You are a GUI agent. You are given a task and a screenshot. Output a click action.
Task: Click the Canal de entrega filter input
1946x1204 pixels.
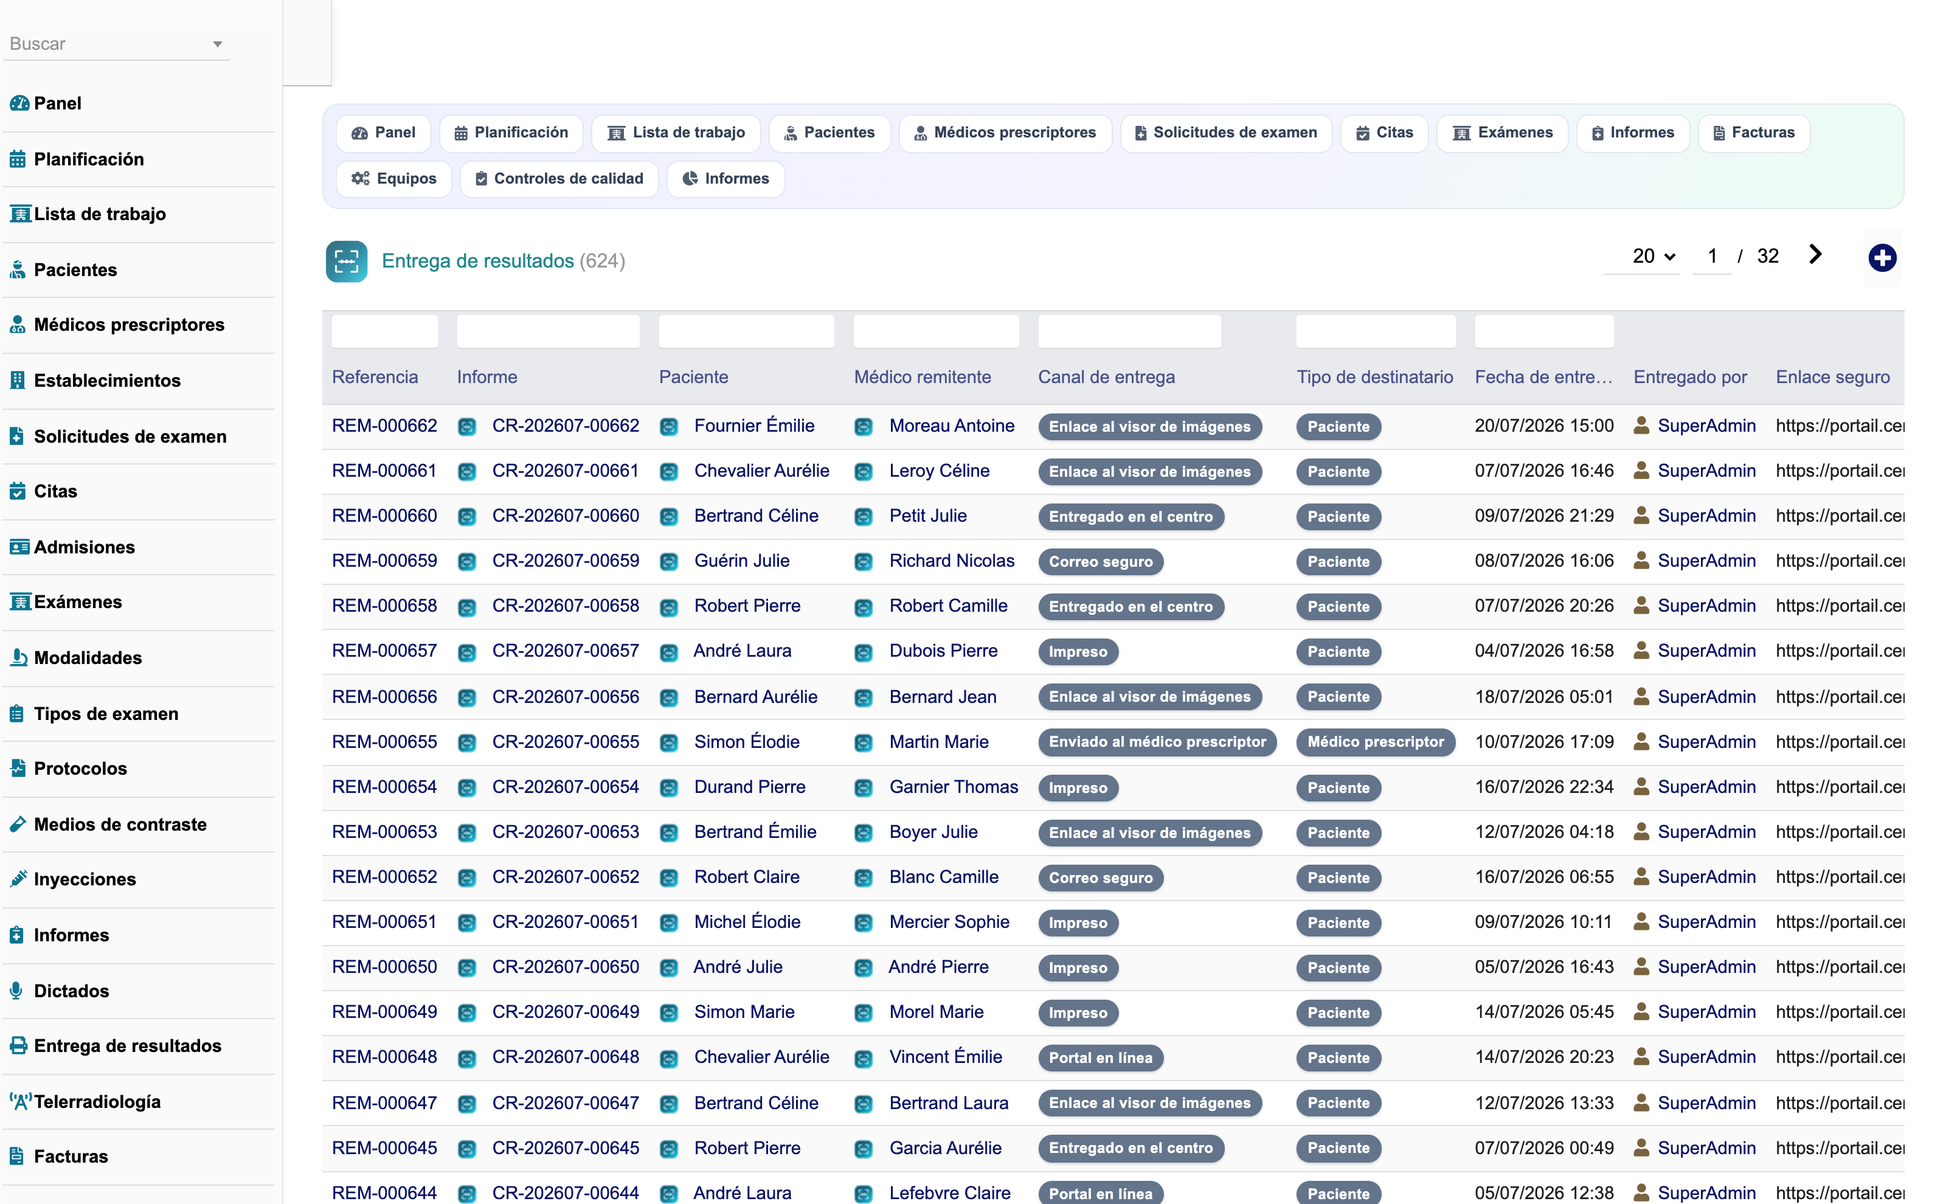[x=1129, y=331]
